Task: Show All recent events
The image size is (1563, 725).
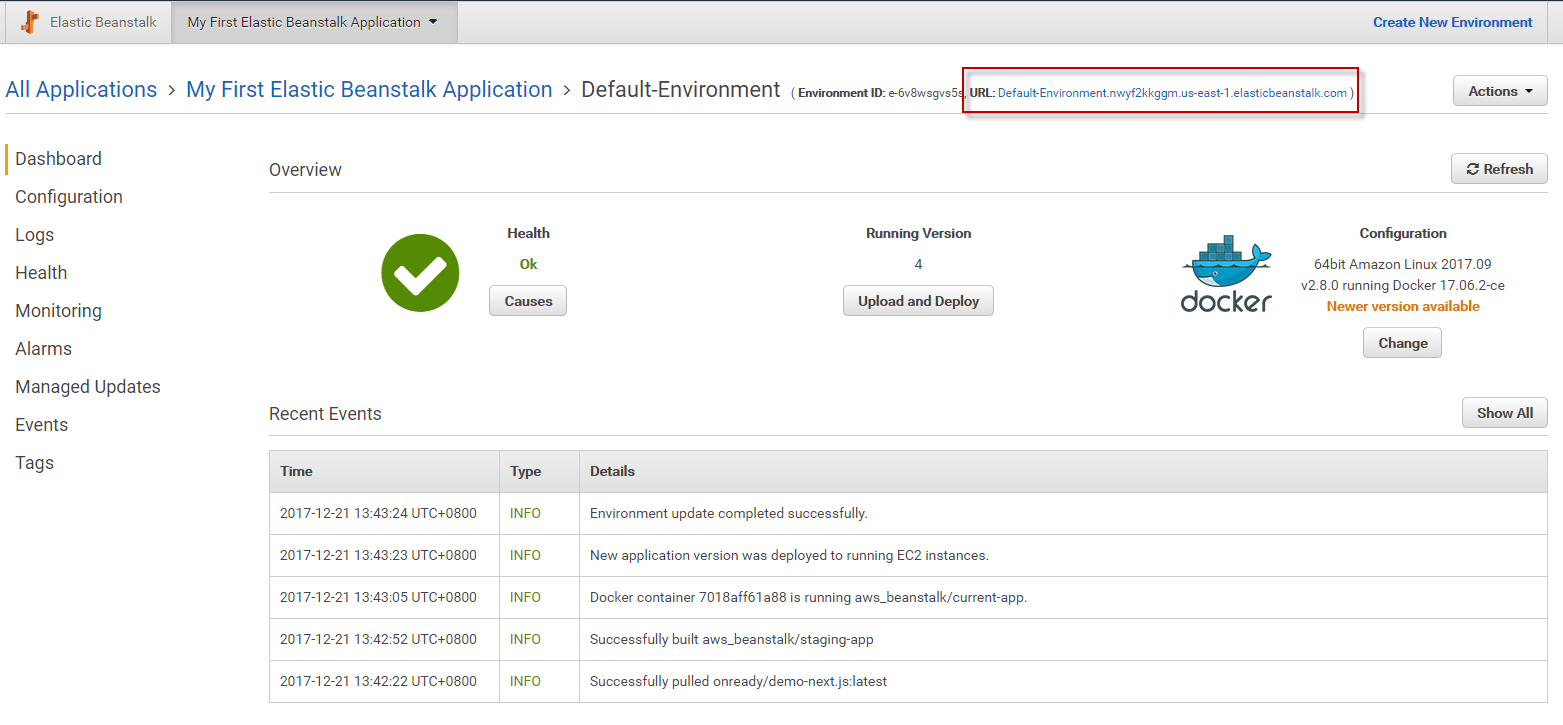Action: [1504, 413]
